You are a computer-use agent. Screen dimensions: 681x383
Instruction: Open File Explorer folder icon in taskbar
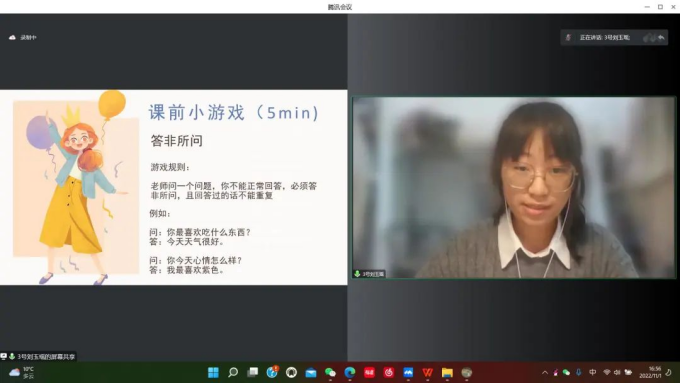(x=447, y=373)
